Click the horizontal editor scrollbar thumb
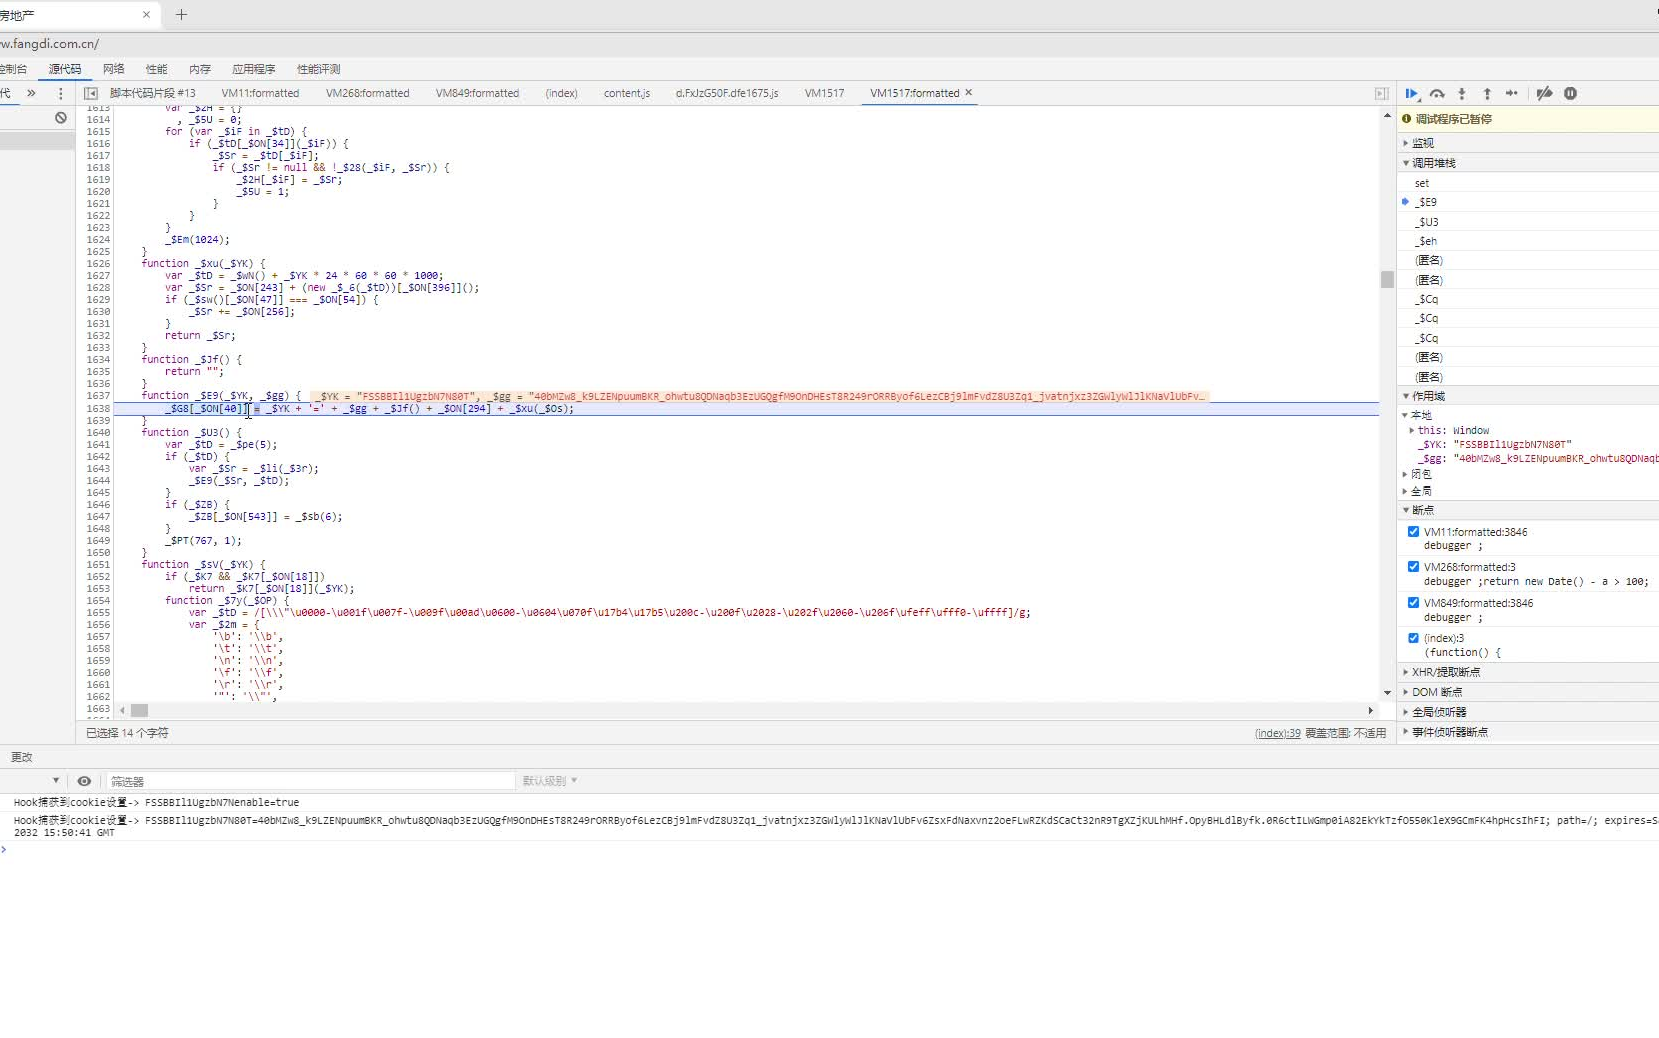Viewport: 1659px width, 1038px height. [x=140, y=710]
